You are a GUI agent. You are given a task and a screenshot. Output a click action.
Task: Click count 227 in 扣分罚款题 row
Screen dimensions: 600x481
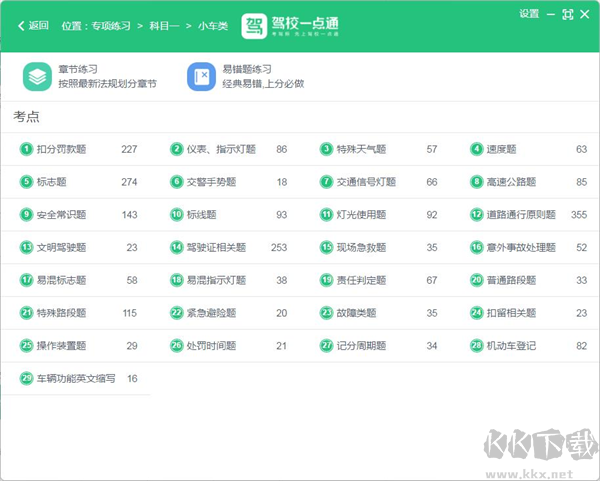(x=129, y=149)
